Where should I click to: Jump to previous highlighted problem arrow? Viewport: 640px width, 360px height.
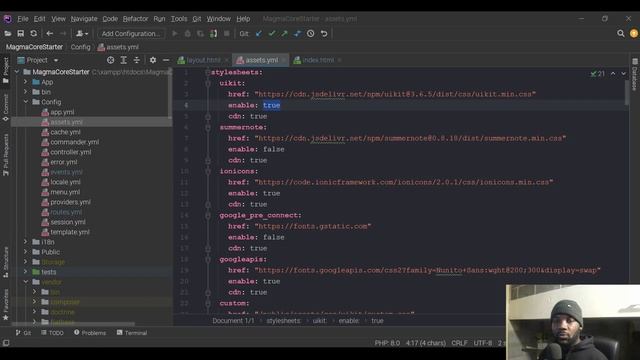coord(613,73)
